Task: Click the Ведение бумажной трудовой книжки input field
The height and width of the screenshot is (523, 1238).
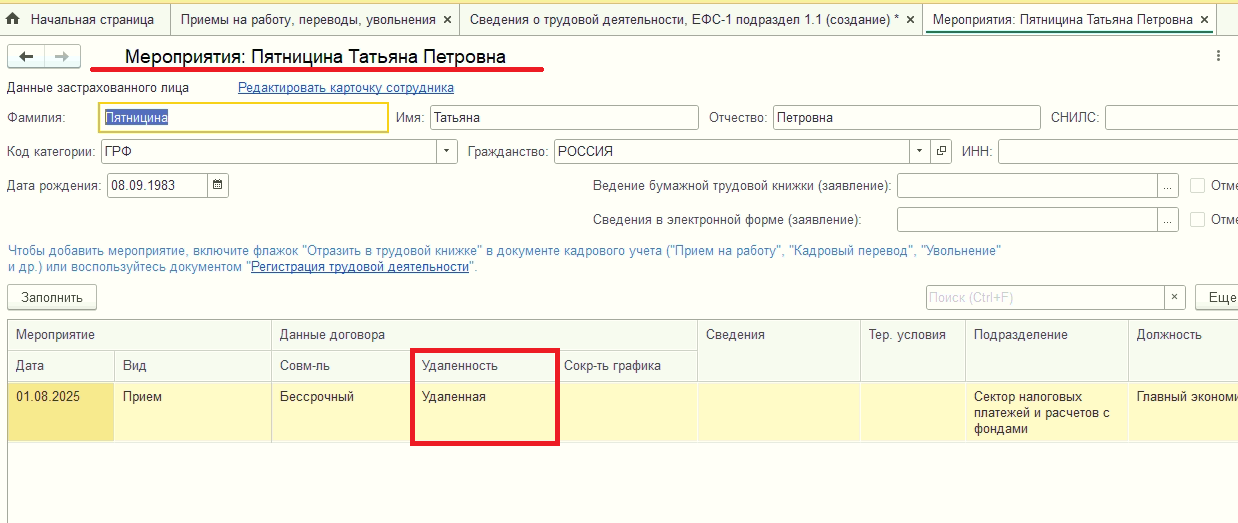Action: [x=1027, y=186]
